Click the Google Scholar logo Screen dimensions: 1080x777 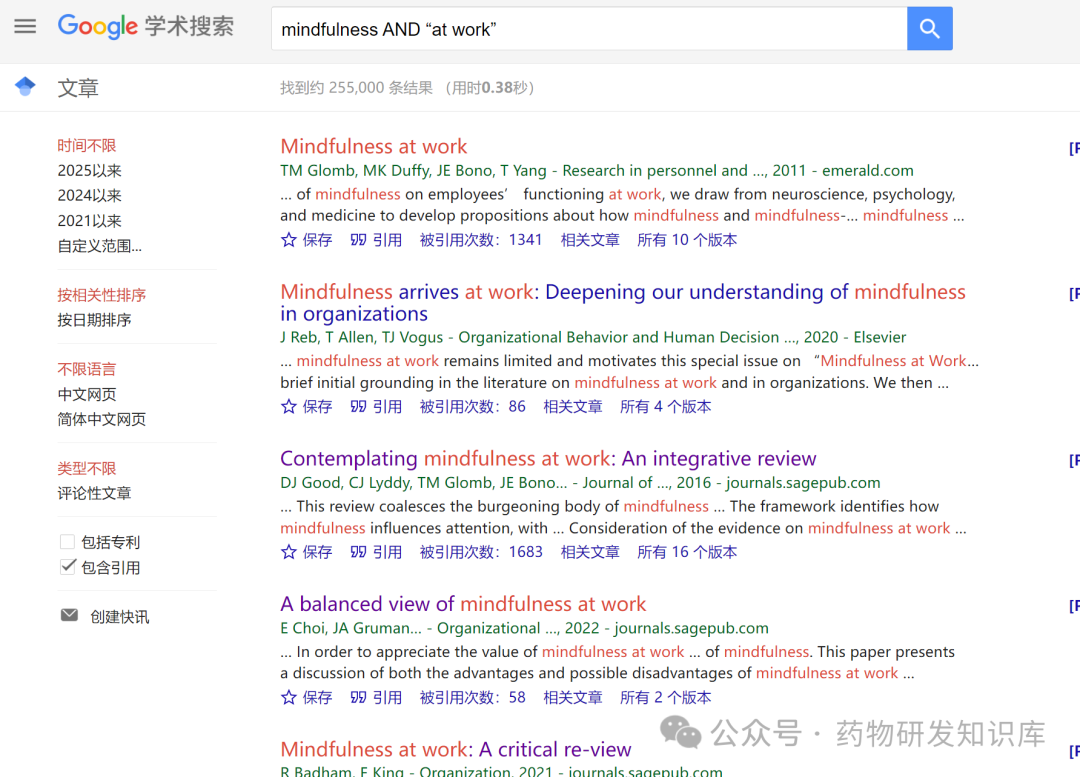point(146,27)
